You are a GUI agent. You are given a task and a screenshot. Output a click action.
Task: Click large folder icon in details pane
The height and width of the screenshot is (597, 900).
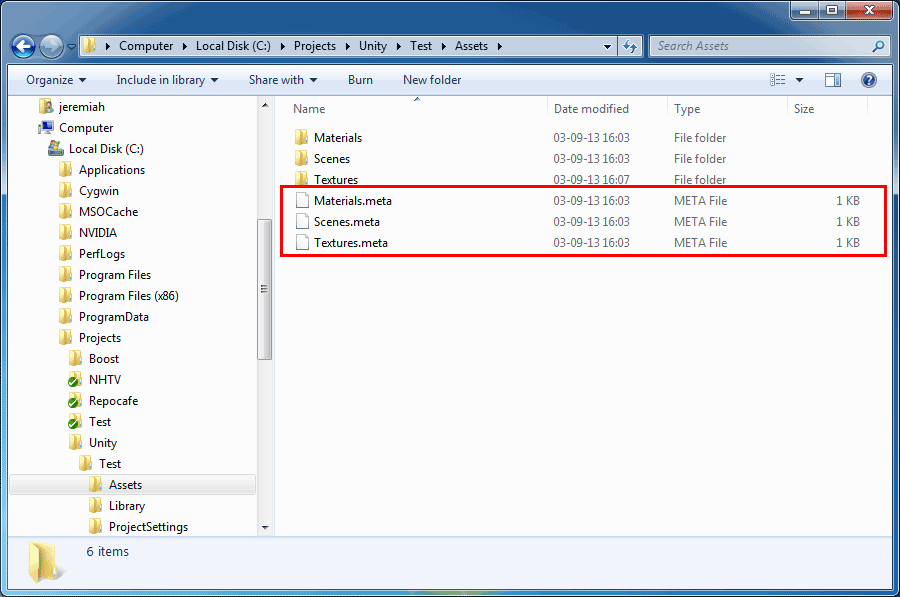(x=44, y=561)
